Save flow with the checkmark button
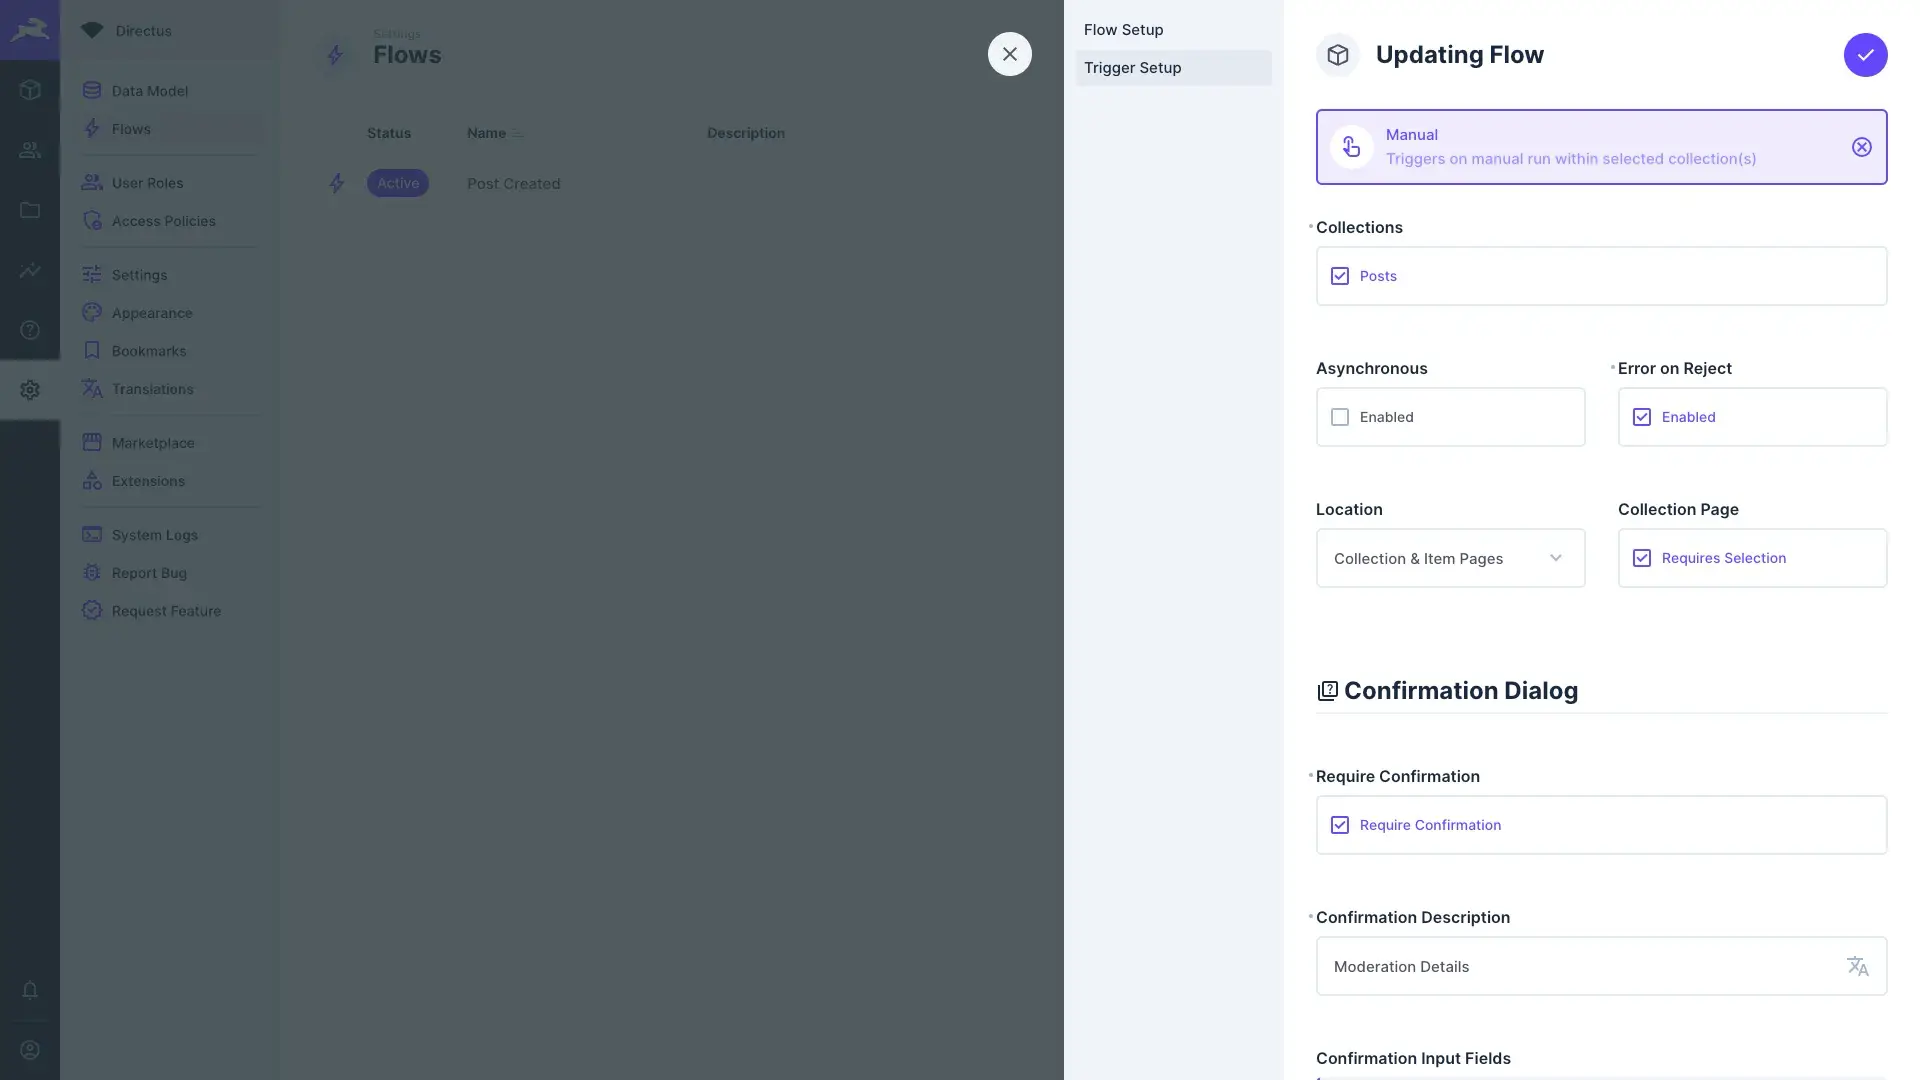Image resolution: width=1920 pixels, height=1080 pixels. 1865,55
